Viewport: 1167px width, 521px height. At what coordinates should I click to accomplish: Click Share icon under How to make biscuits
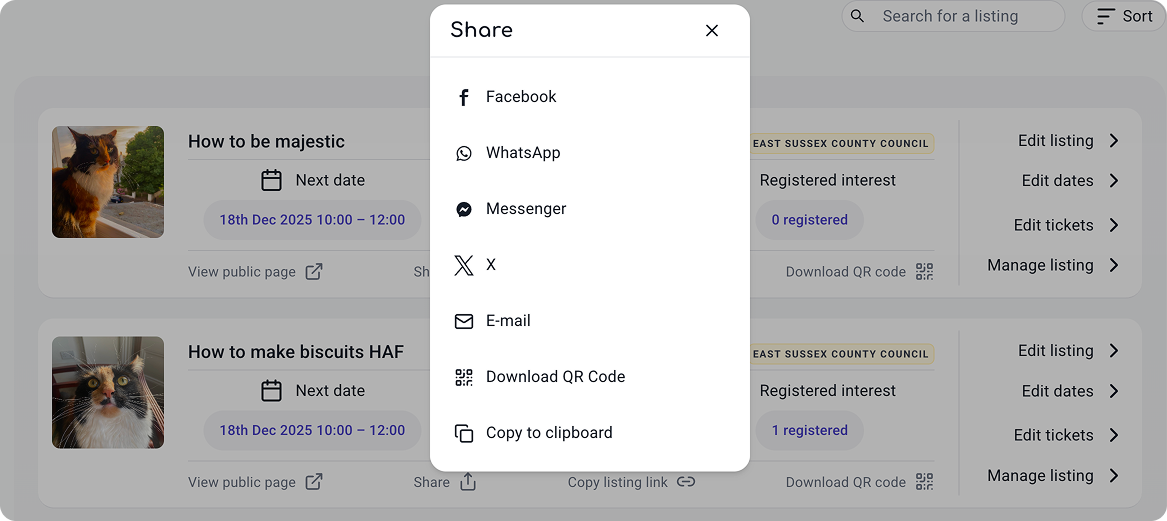coord(467,482)
